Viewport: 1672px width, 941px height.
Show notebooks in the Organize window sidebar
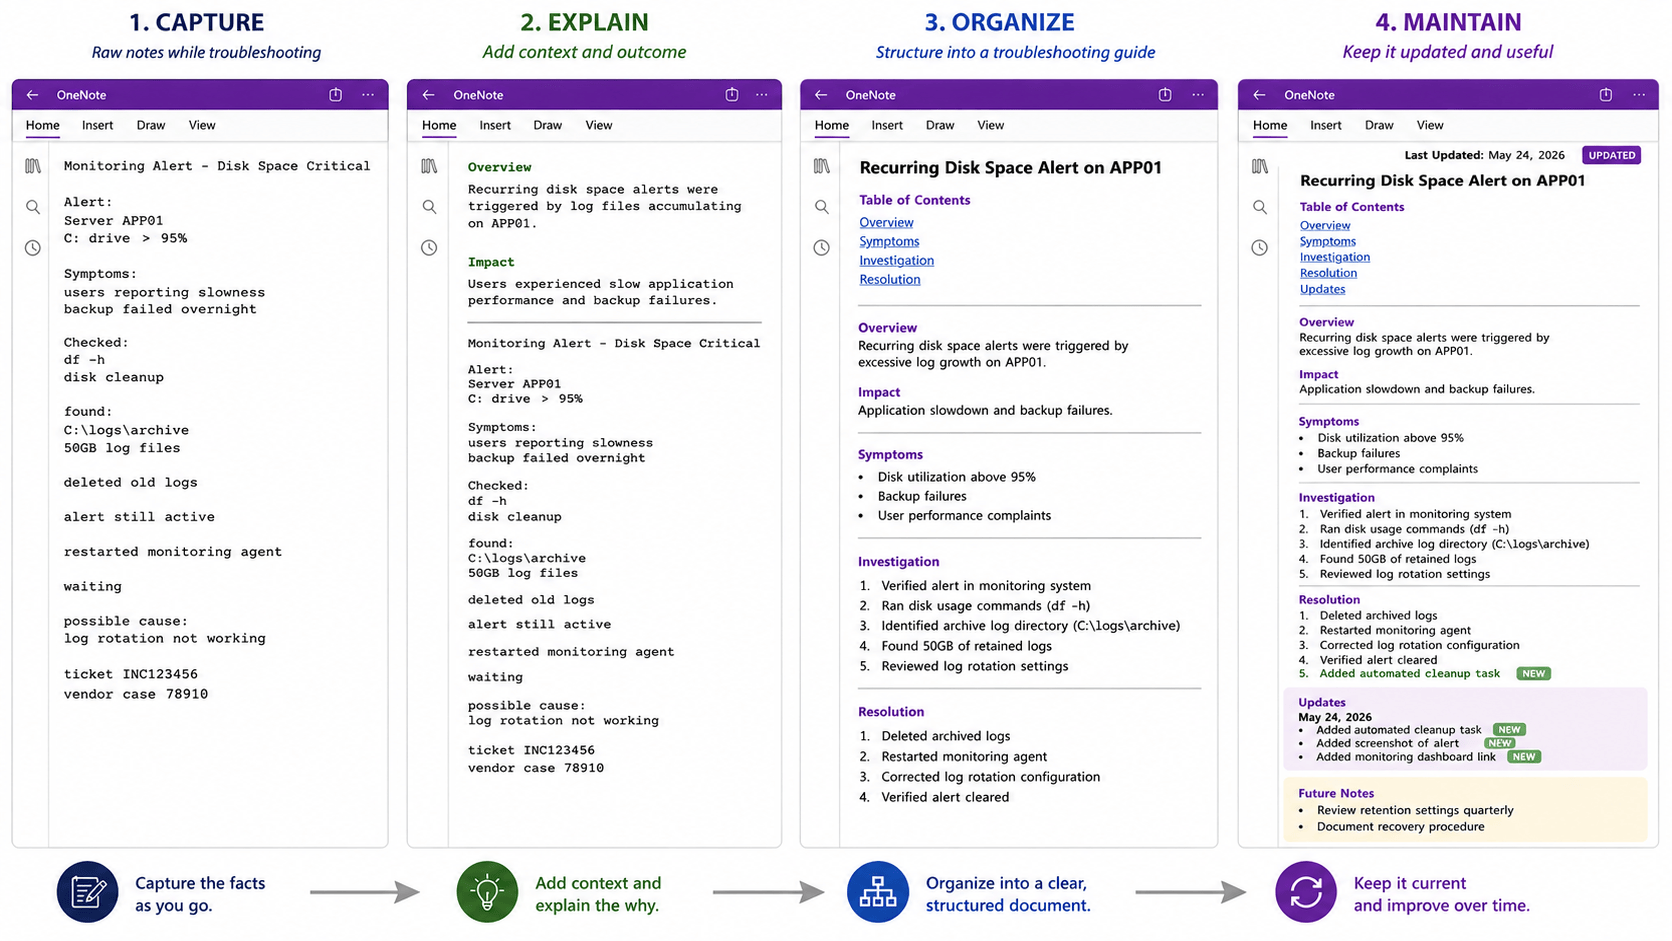click(821, 166)
